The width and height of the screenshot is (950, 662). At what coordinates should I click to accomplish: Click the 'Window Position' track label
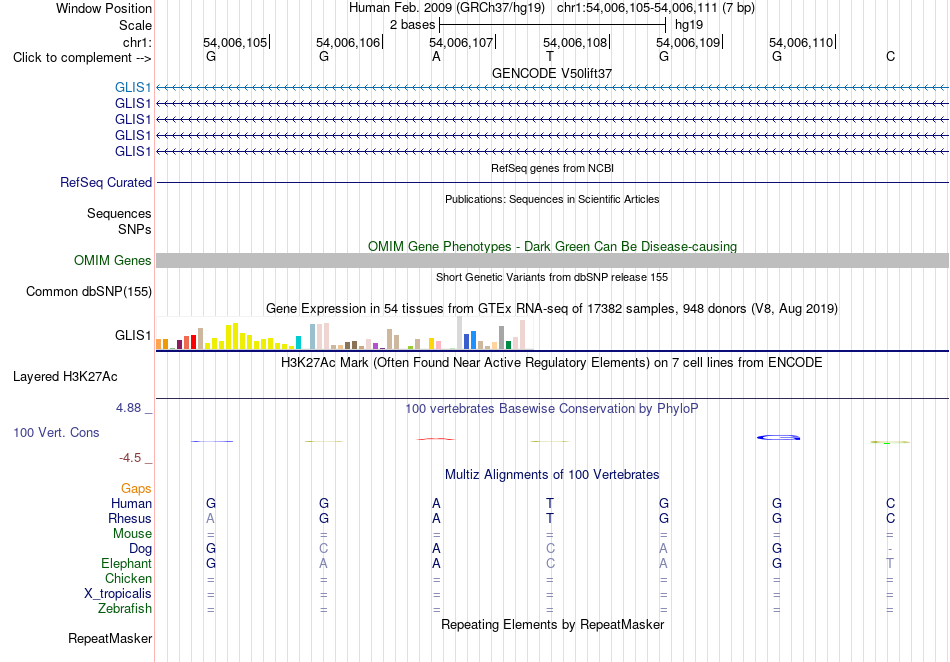[x=104, y=8]
